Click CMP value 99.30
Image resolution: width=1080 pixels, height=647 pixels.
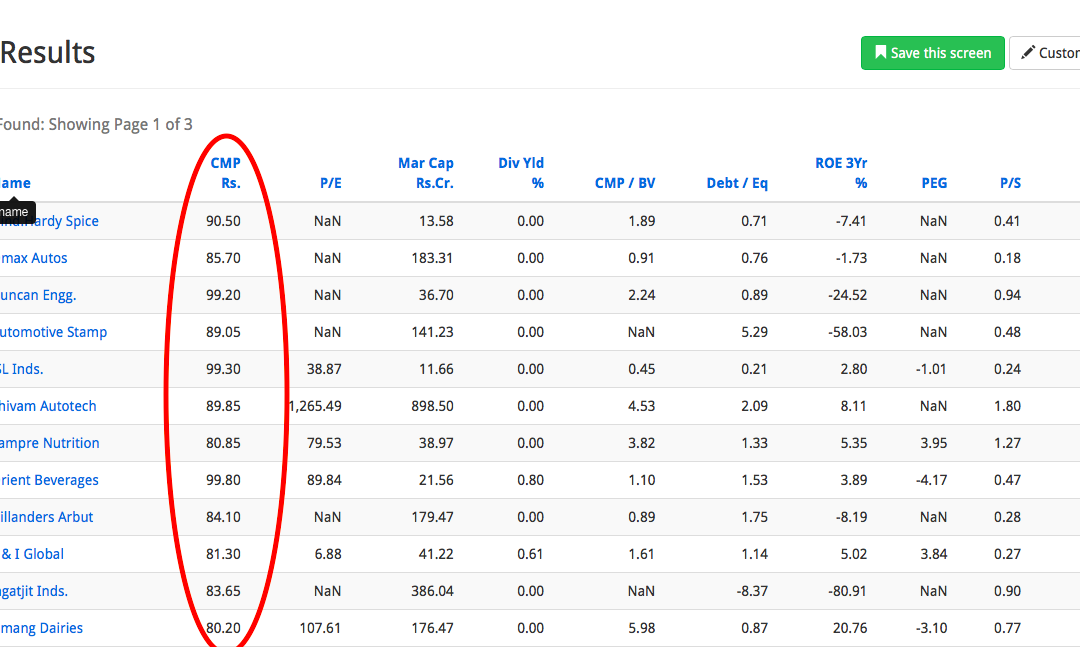[x=223, y=369]
